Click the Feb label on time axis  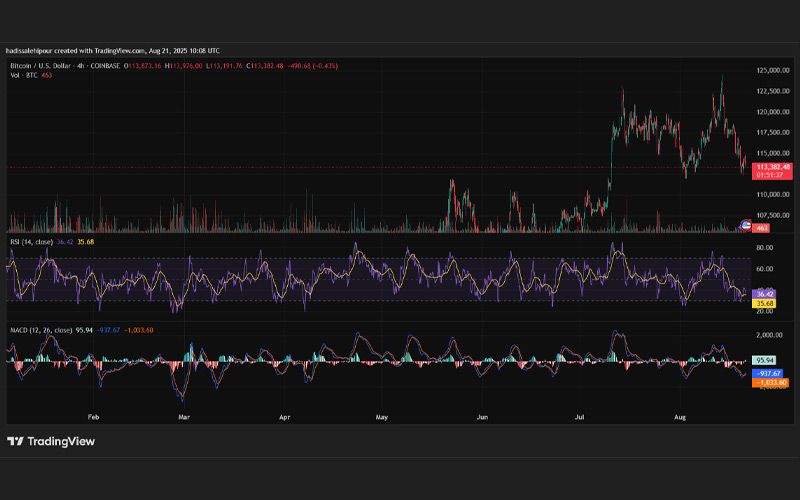point(93,417)
